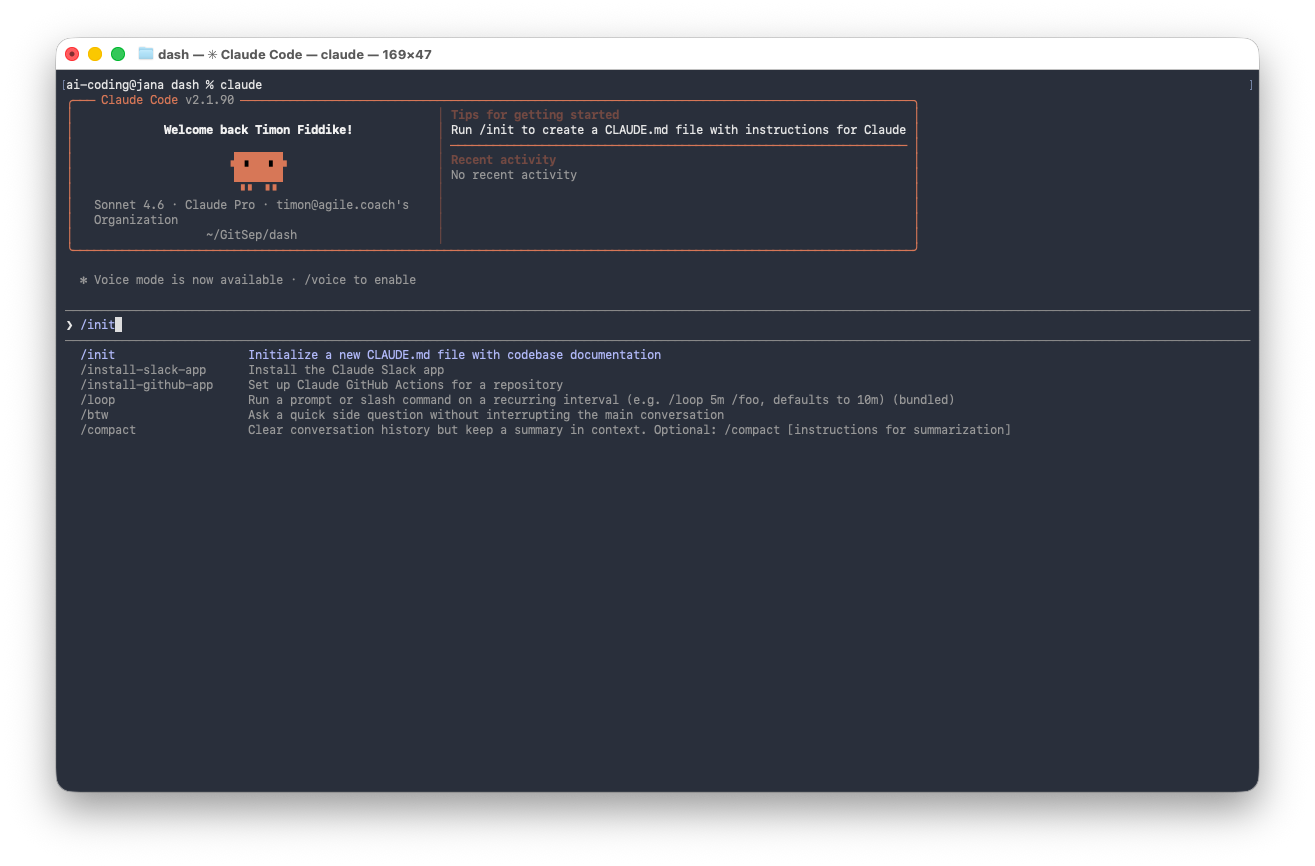Click the Claude Code v2.1.90 title label

pos(167,100)
